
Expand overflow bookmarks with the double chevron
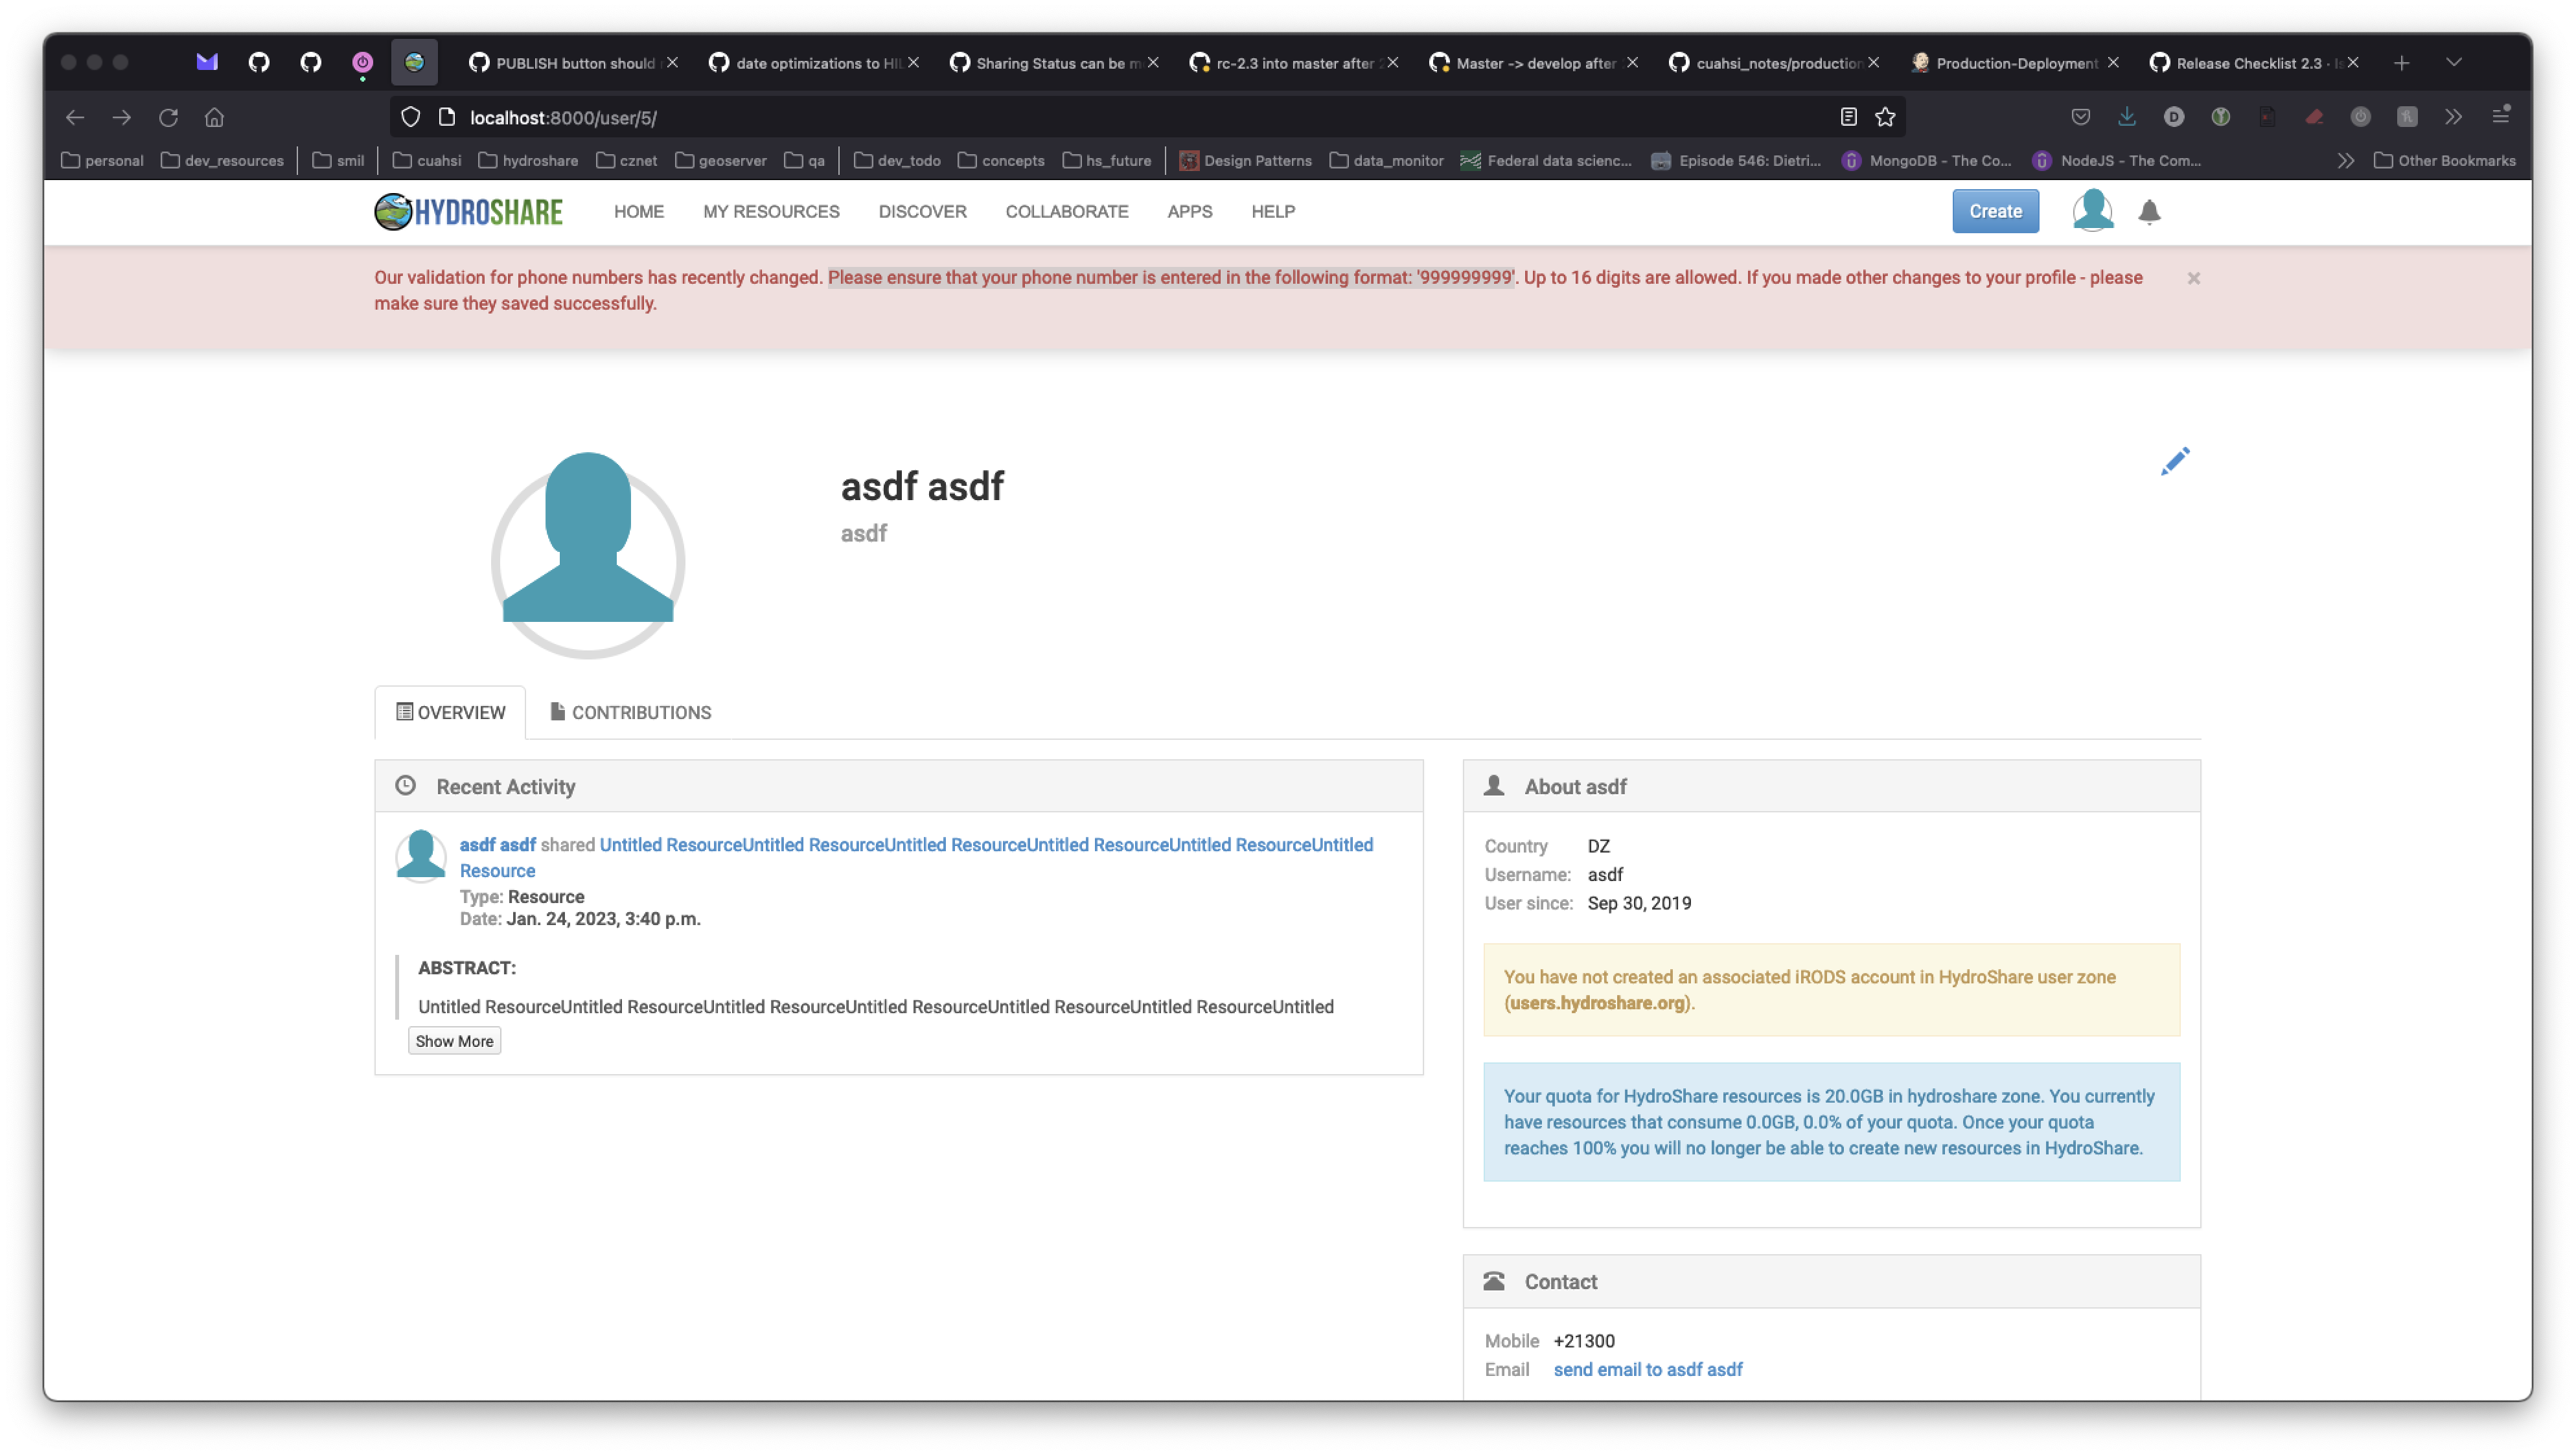(x=2345, y=160)
